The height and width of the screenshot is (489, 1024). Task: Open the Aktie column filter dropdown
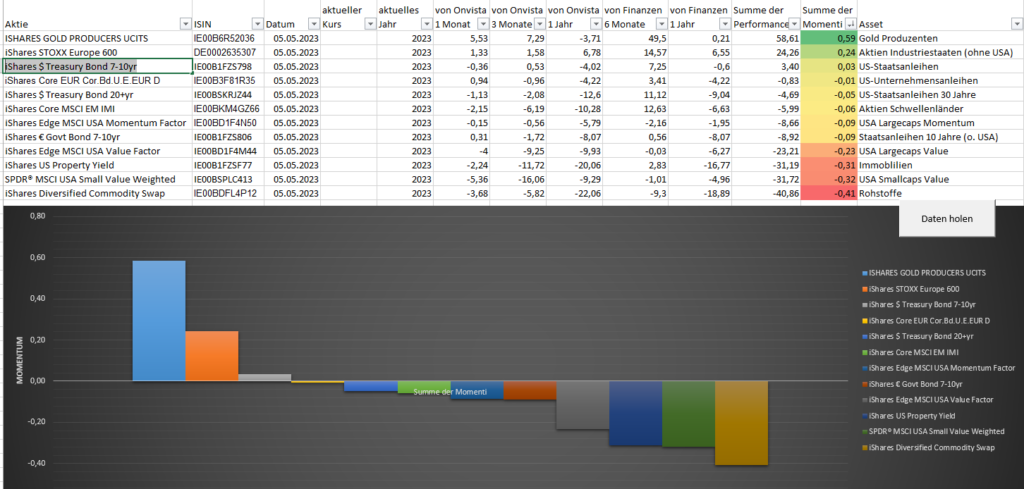(184, 24)
